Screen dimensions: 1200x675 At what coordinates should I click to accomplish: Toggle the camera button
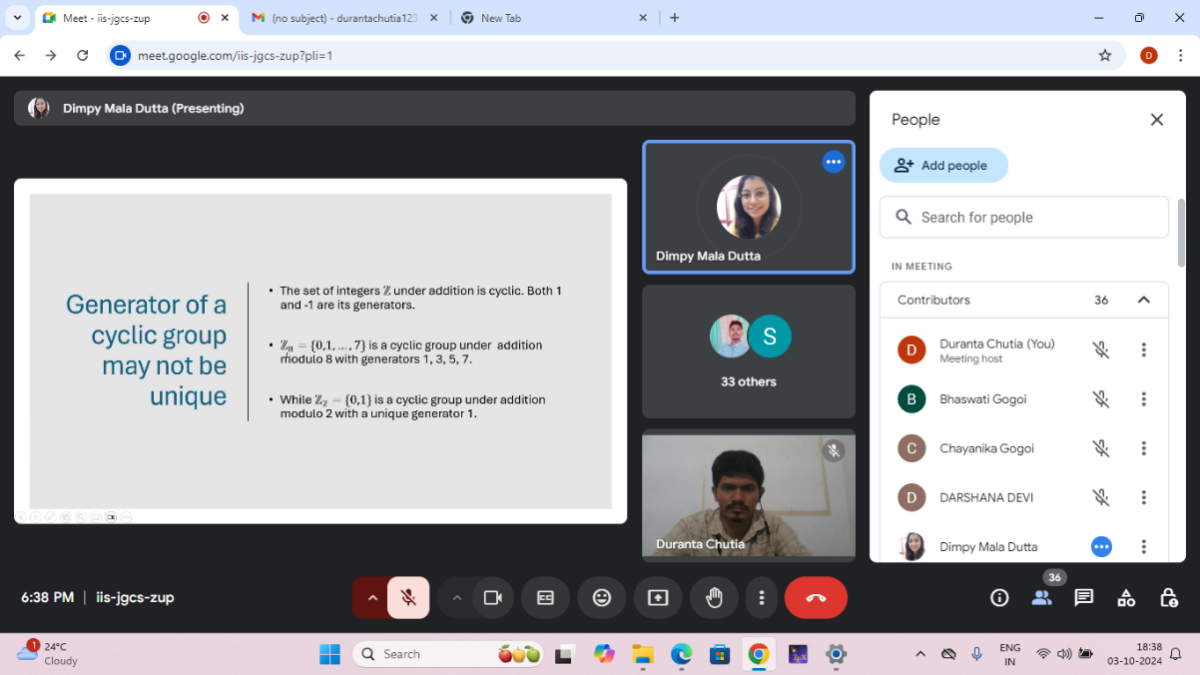[492, 597]
